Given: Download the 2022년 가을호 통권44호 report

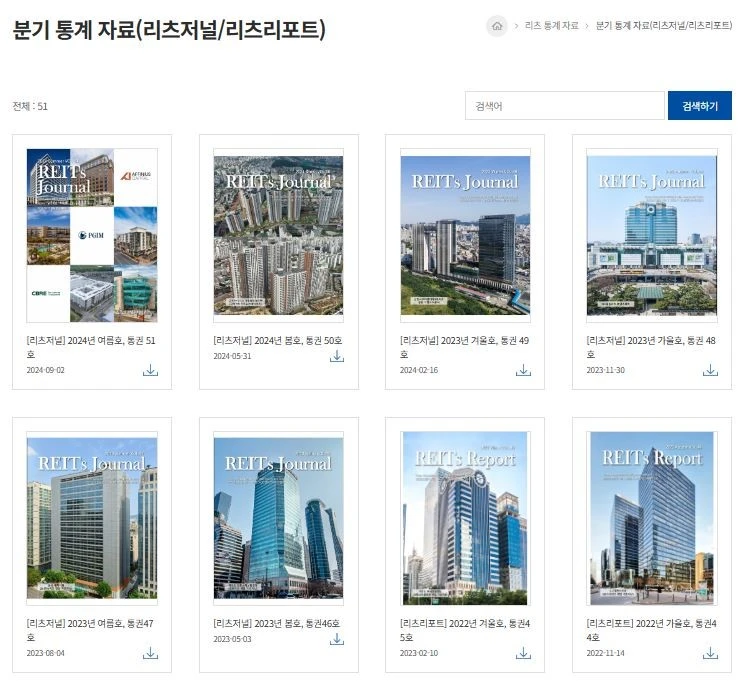Looking at the screenshot, I should tap(710, 653).
